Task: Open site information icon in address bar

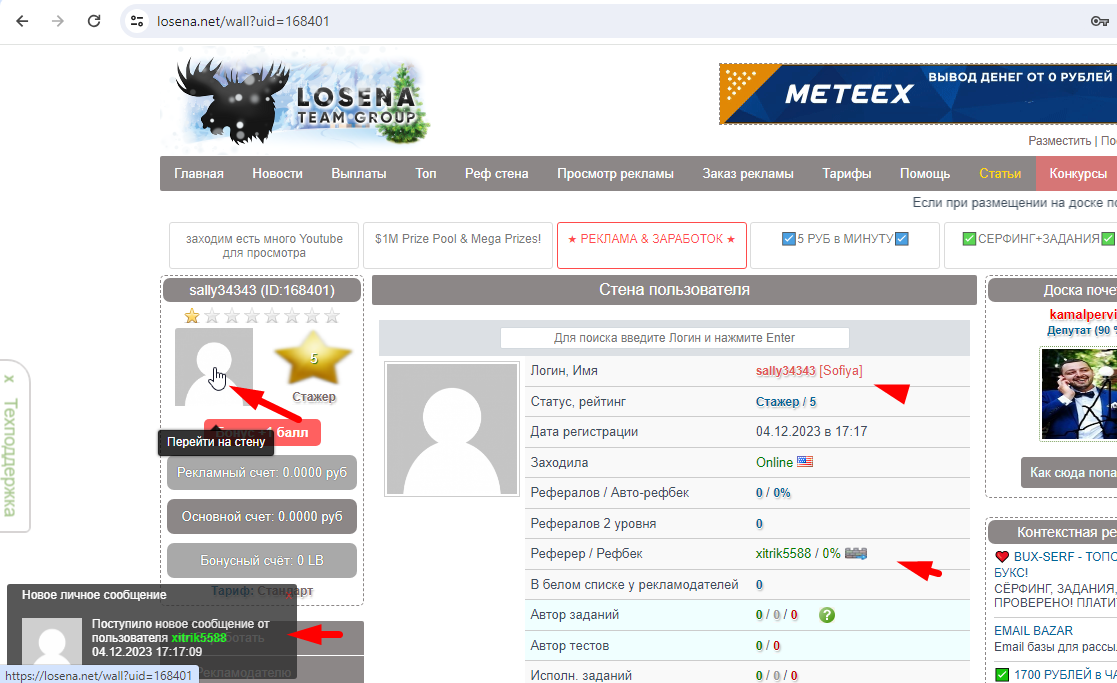Action: point(137,21)
